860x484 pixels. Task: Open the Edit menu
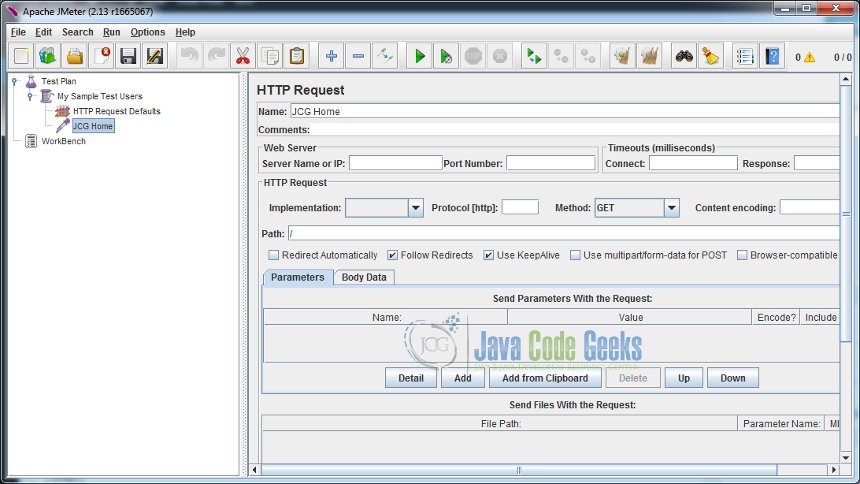coord(43,32)
